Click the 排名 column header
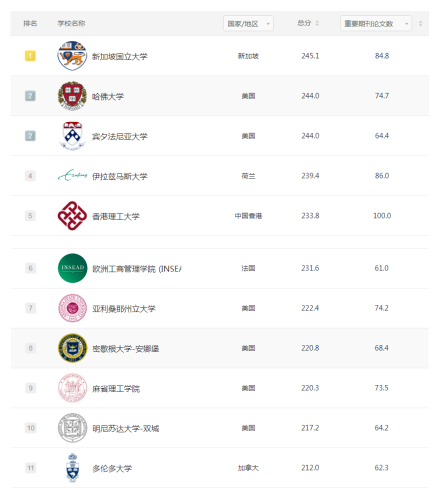Image resolution: width=440 pixels, height=499 pixels. pos(30,23)
